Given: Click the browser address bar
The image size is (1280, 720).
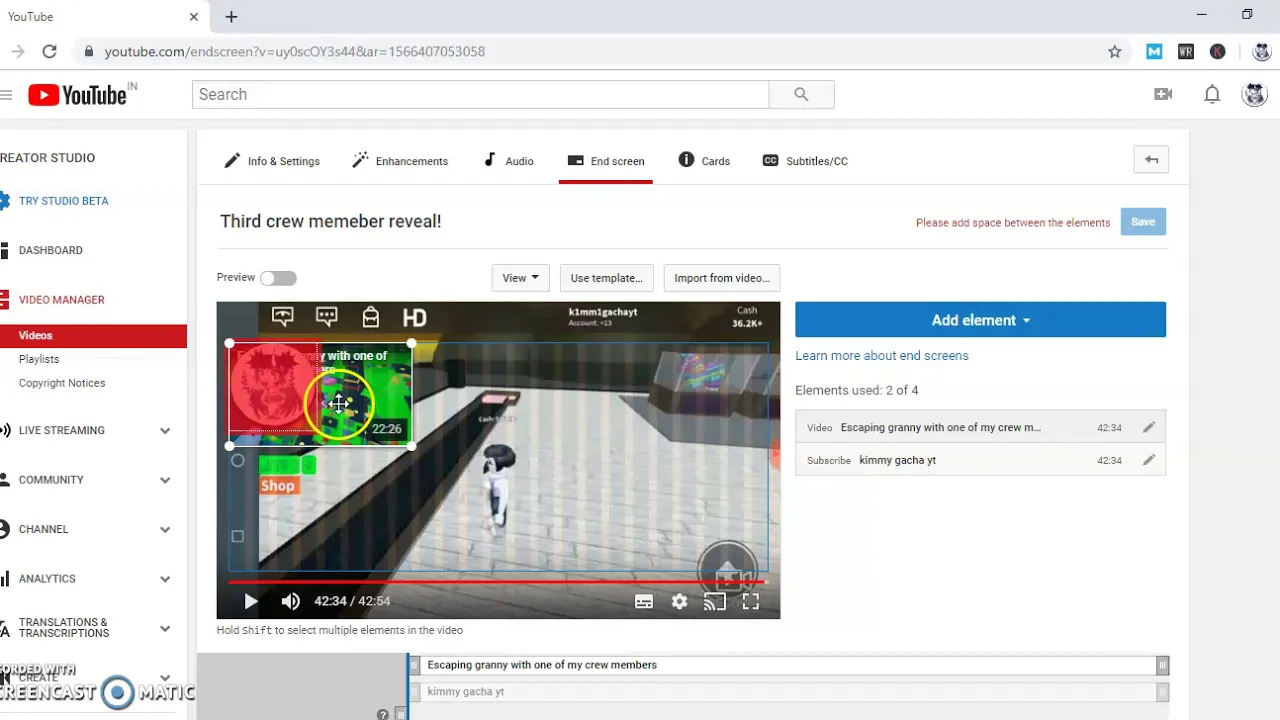Looking at the screenshot, I should coord(590,51).
